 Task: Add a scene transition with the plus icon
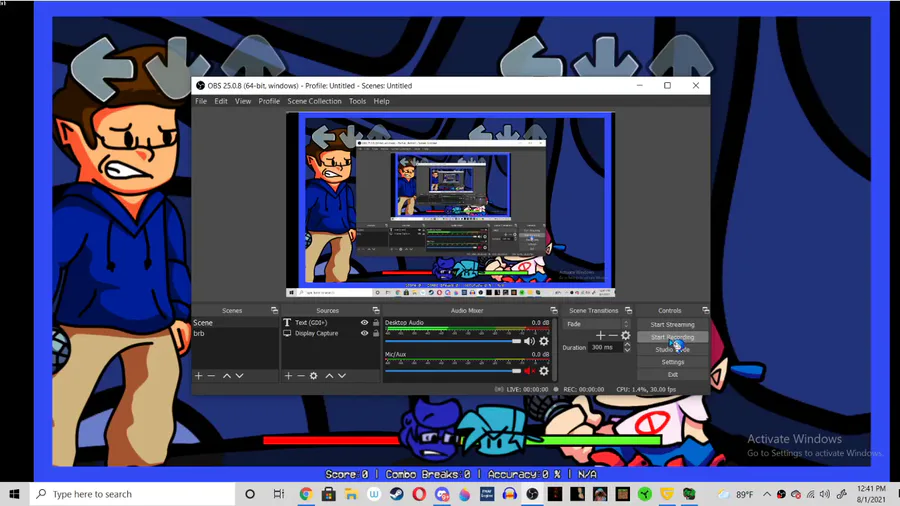click(x=600, y=336)
